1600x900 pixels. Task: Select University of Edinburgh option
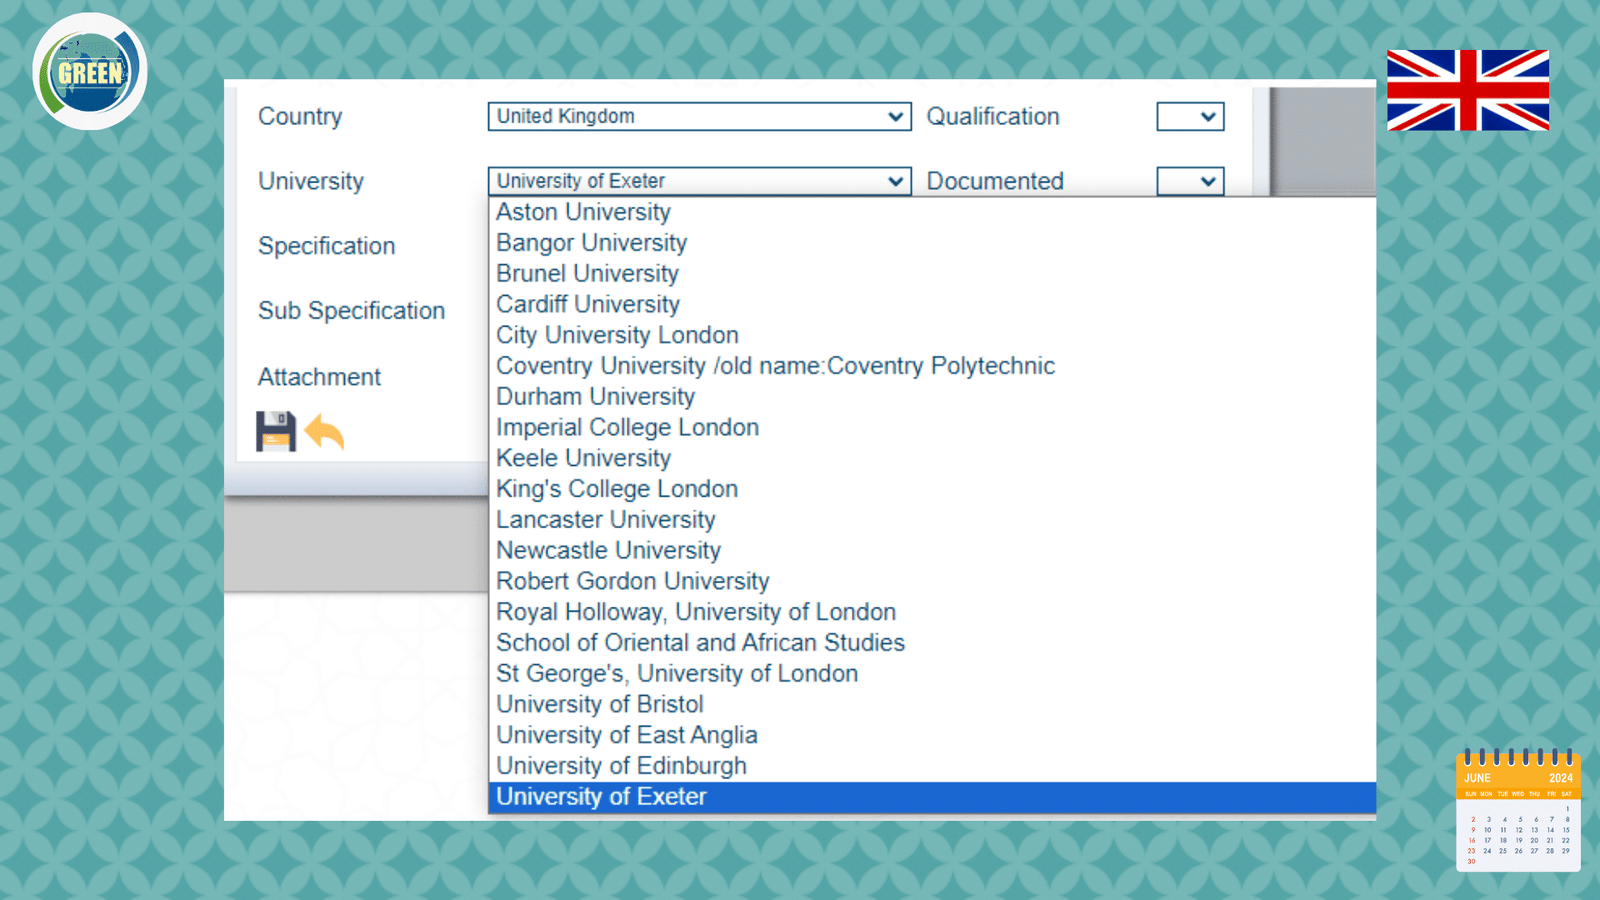click(x=621, y=766)
